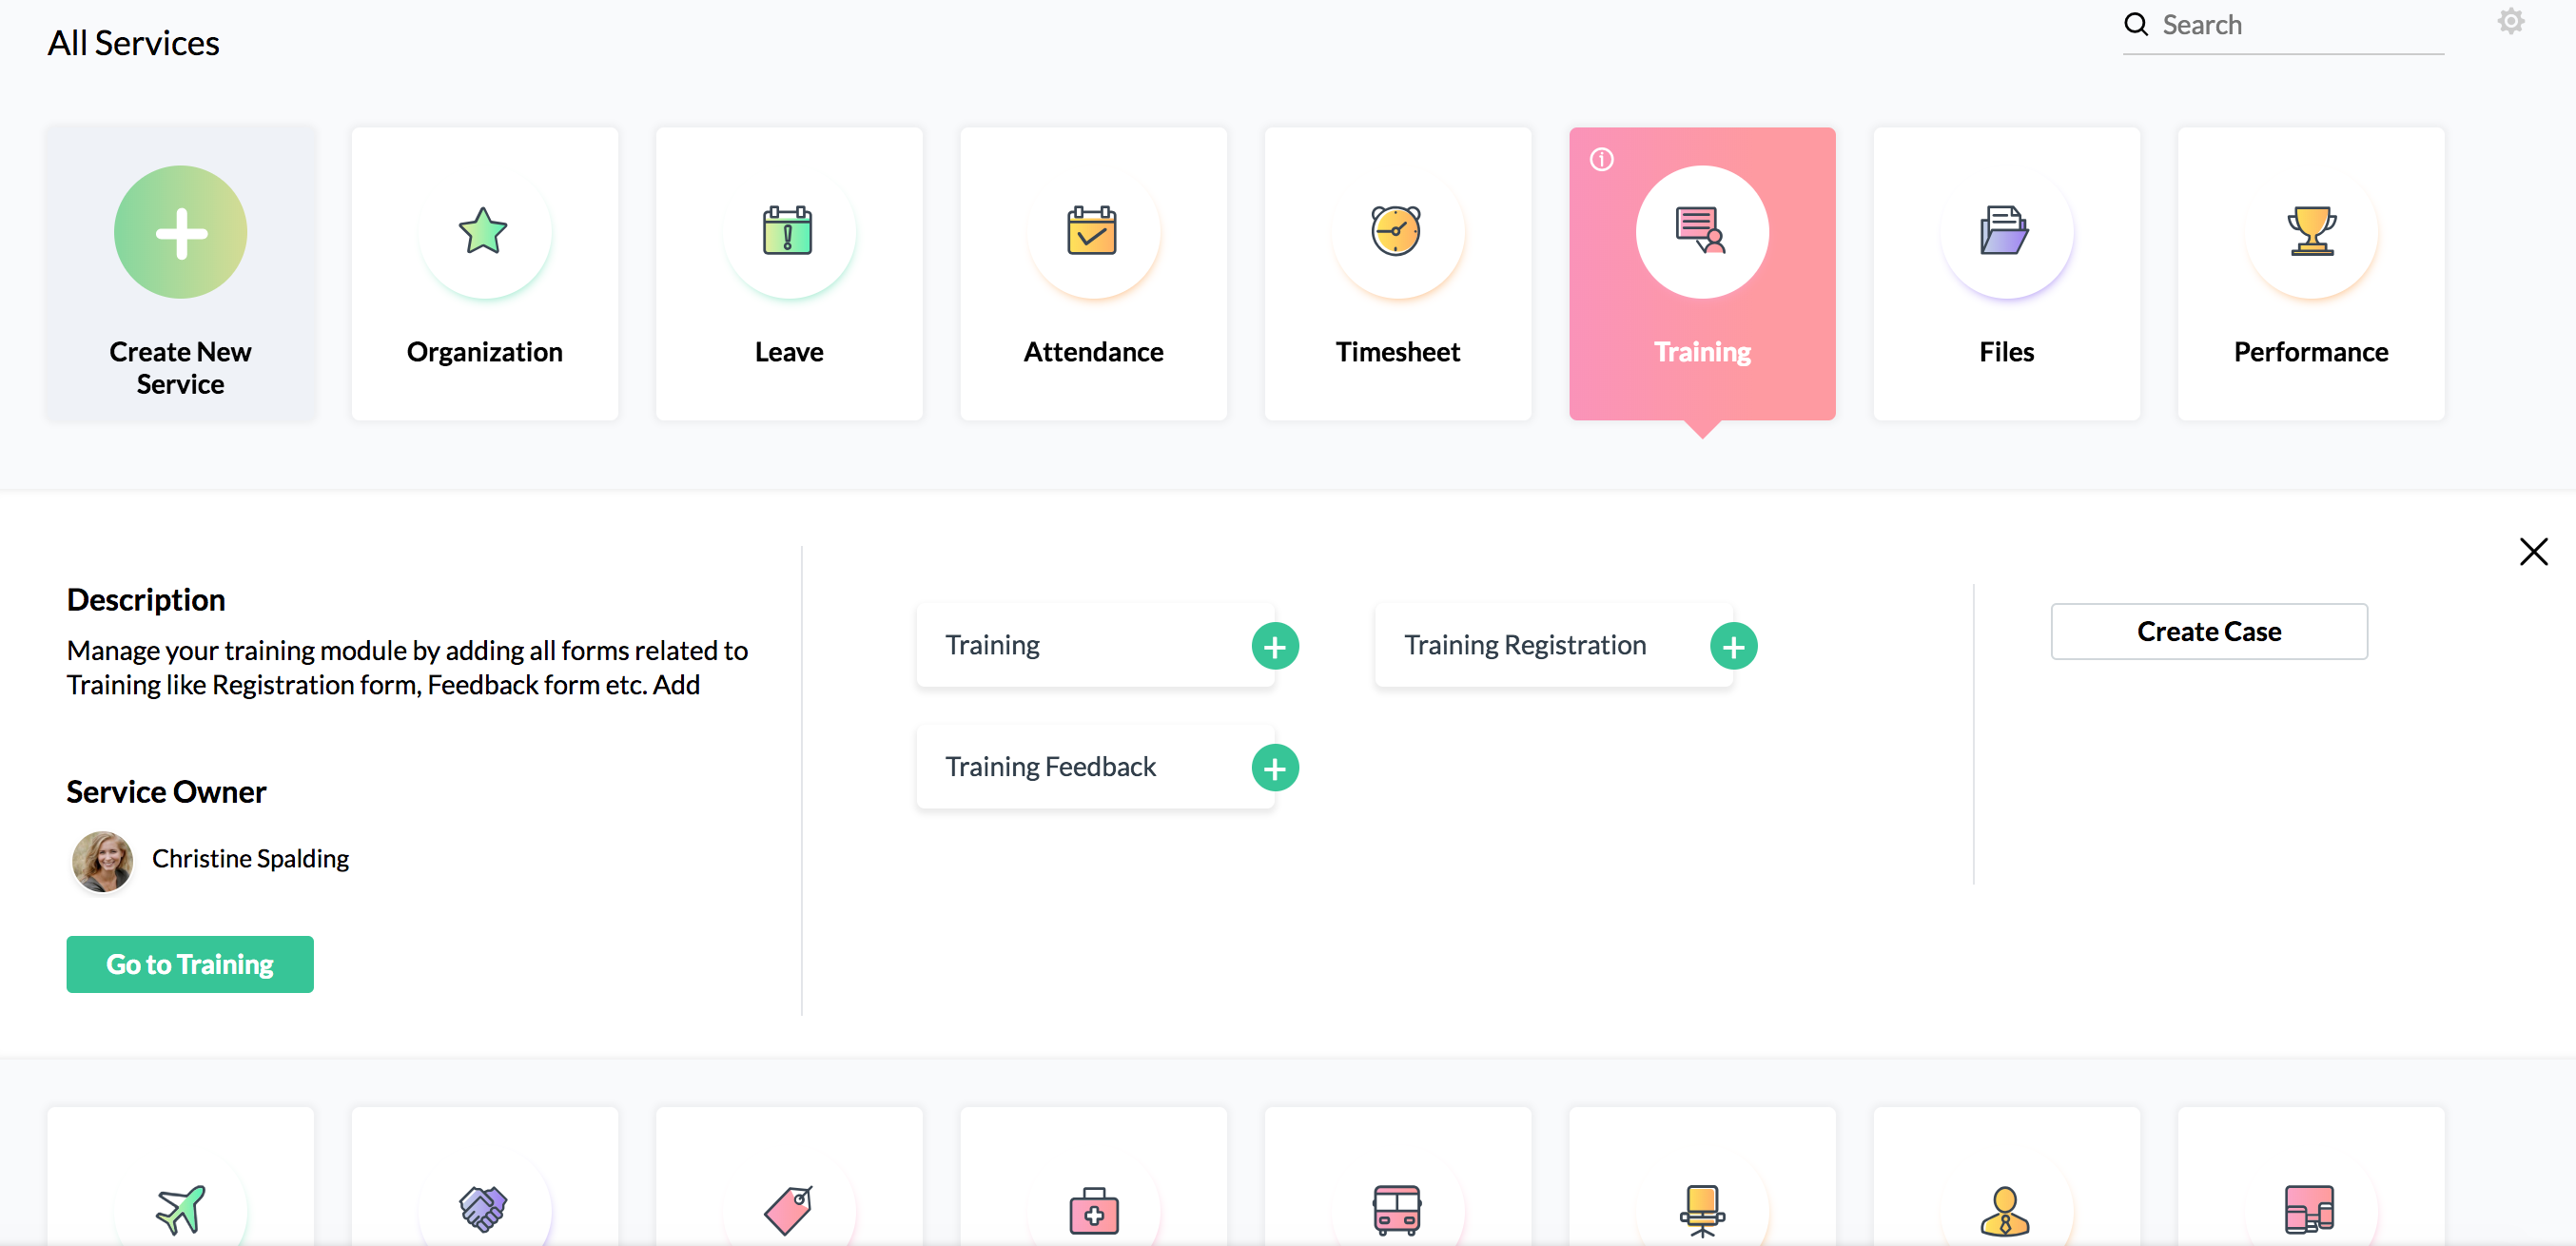The image size is (2576, 1246).
Task: Select the Leave calendar icon
Action: (x=788, y=231)
